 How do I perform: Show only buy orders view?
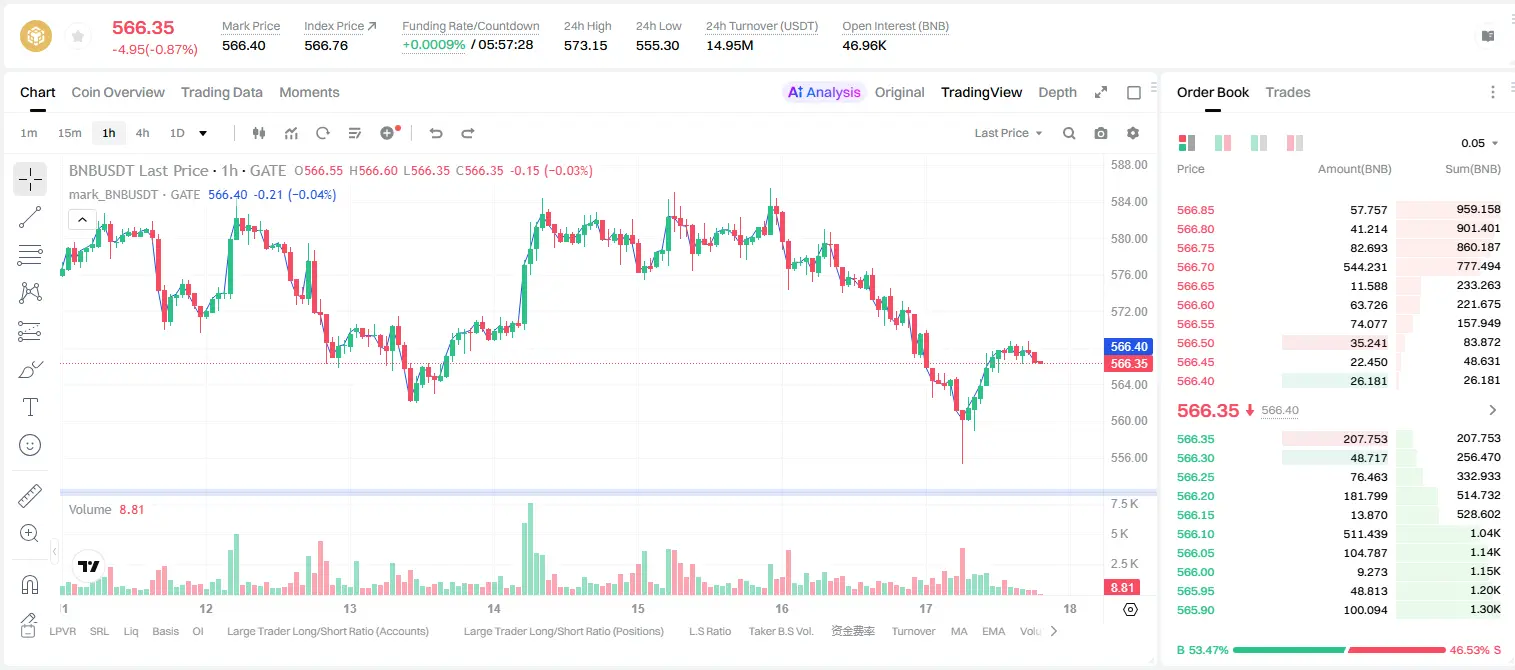coord(1259,143)
